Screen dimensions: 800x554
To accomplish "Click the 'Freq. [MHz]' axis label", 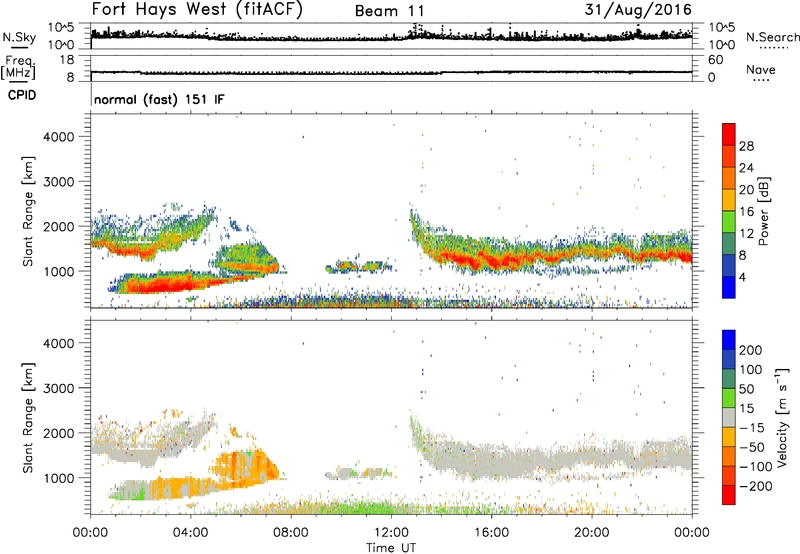I will [18, 68].
